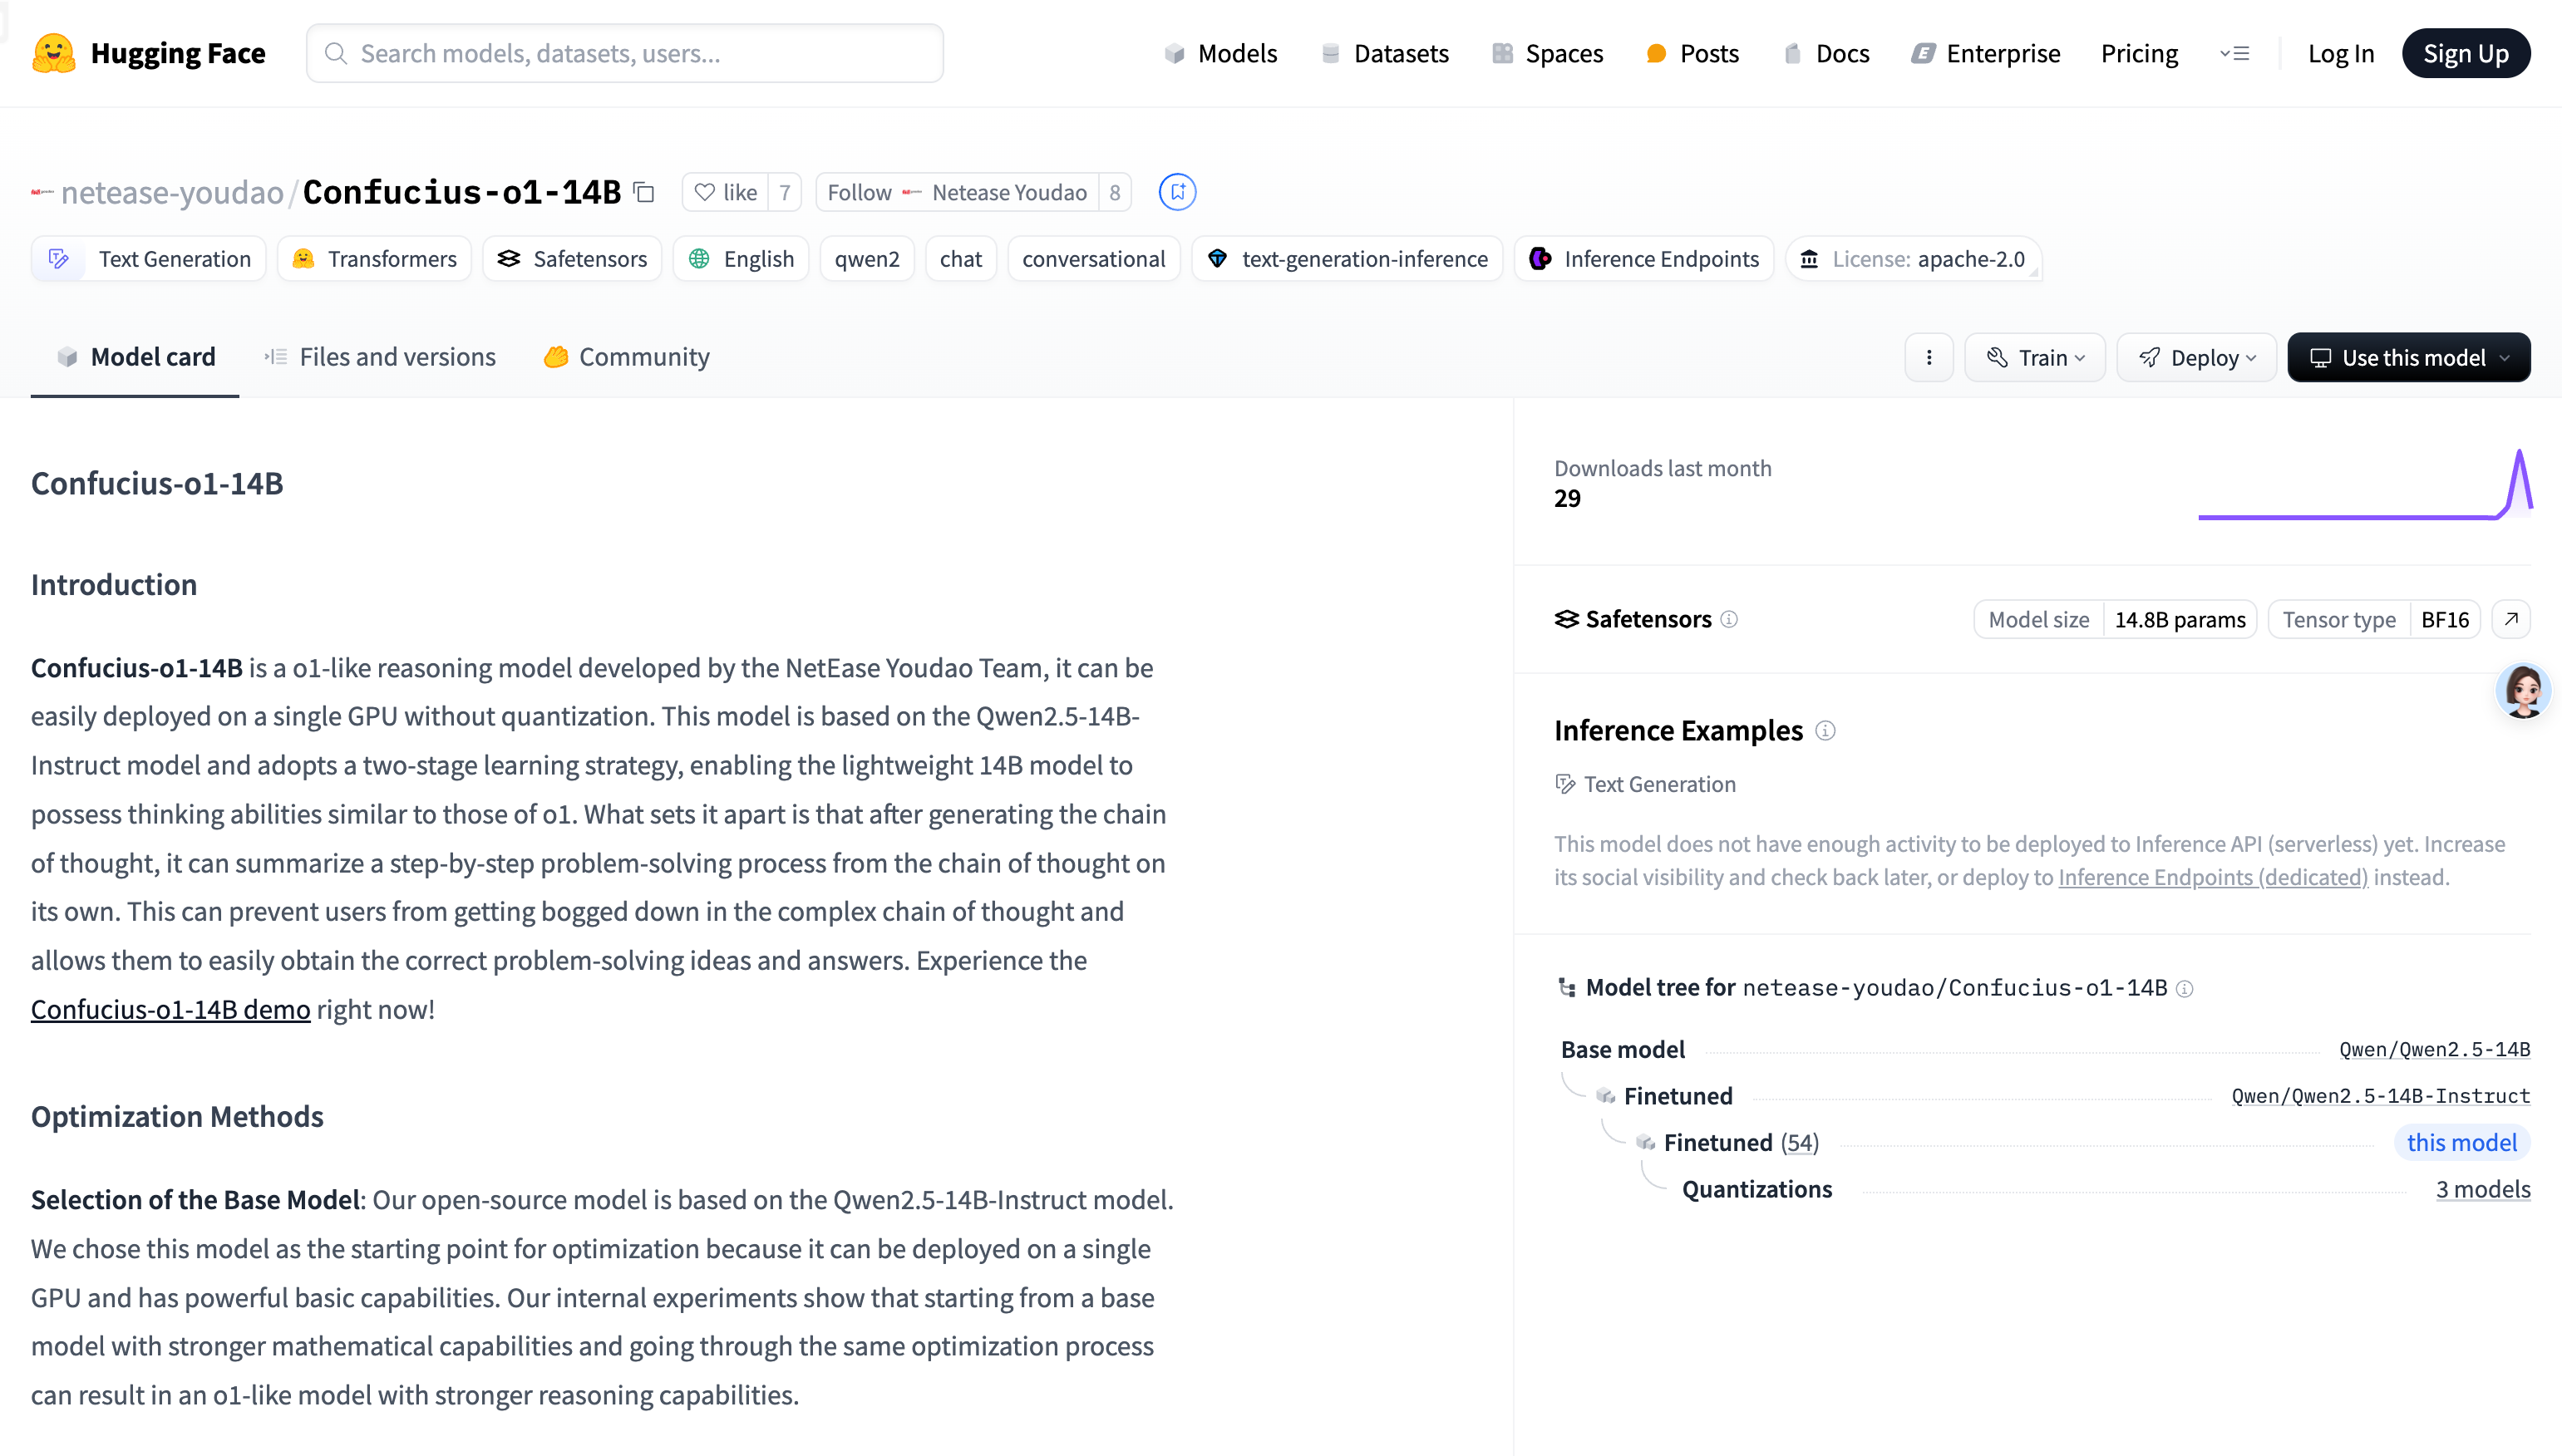Open the Community tab
Screen dimensions: 2562x1456
(x=626, y=357)
